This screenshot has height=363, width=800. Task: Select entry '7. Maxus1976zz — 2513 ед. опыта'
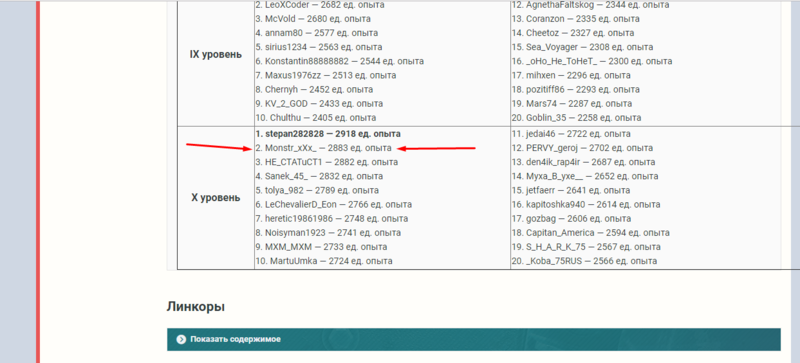pos(326,76)
